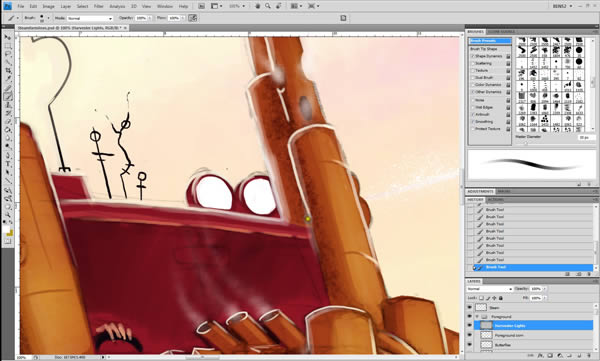Open the BINS2 workspace switcher
Viewport: 600px width, 361px height.
click(562, 6)
